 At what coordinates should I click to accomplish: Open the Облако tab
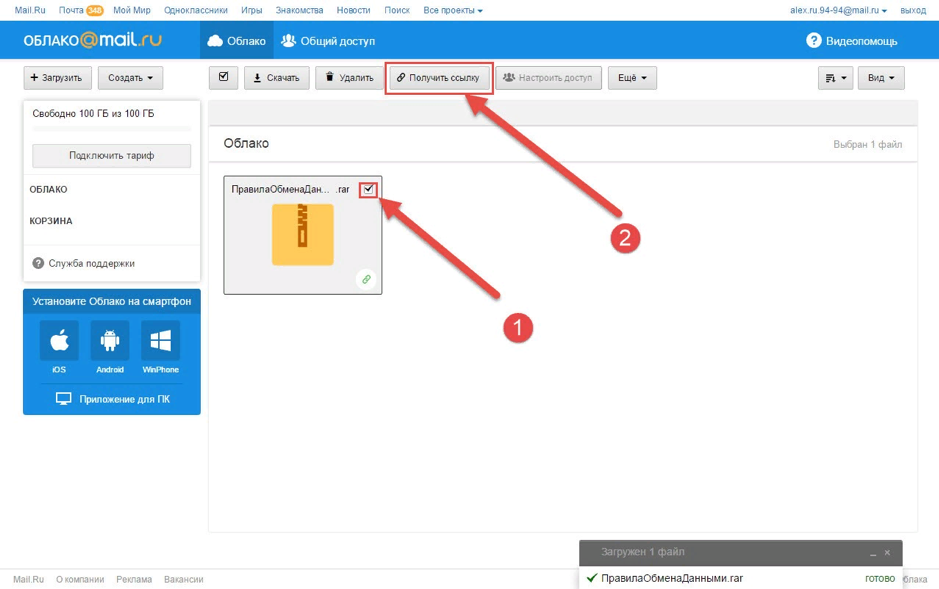click(237, 41)
